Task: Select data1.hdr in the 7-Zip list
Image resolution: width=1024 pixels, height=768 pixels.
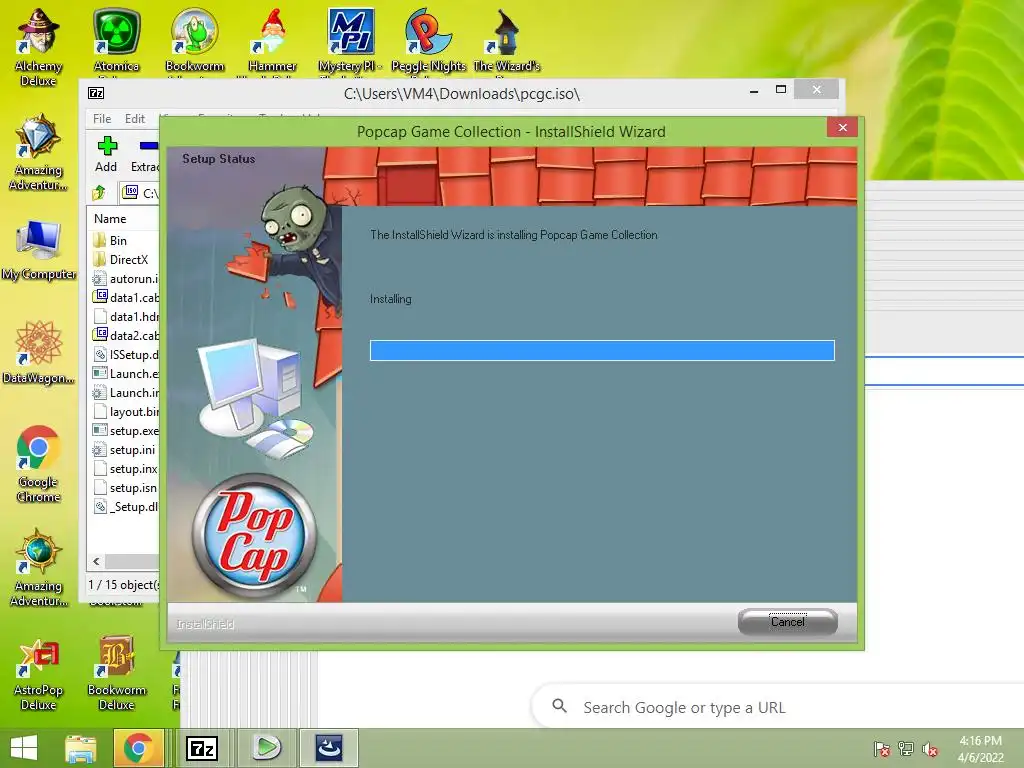Action: pos(125,317)
